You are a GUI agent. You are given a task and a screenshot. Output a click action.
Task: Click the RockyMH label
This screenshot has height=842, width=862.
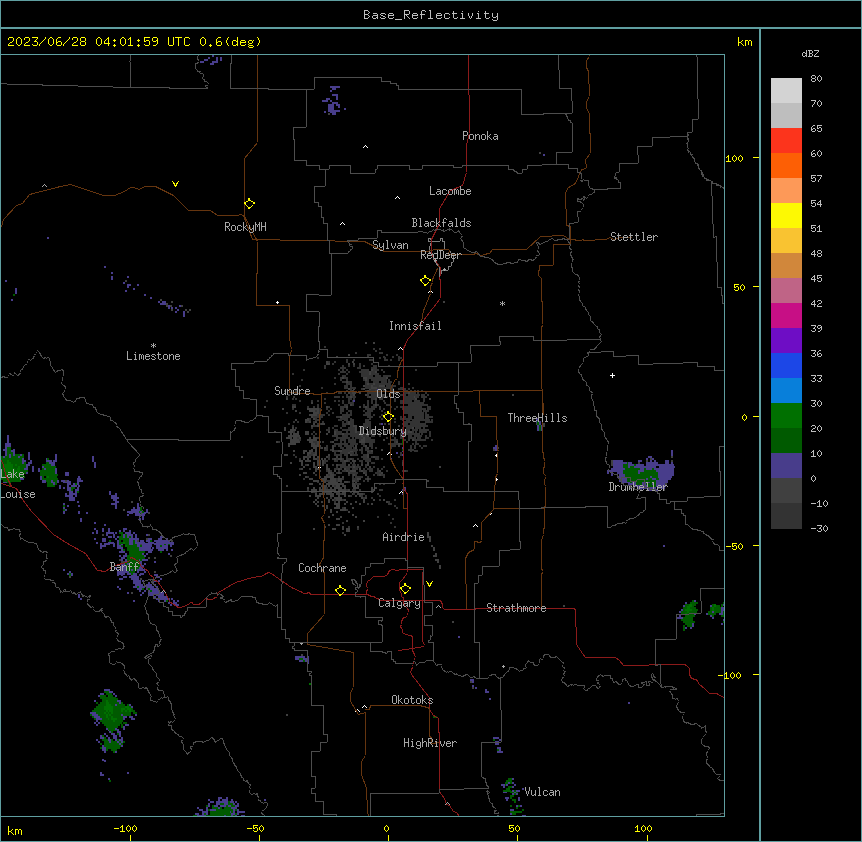245,227
